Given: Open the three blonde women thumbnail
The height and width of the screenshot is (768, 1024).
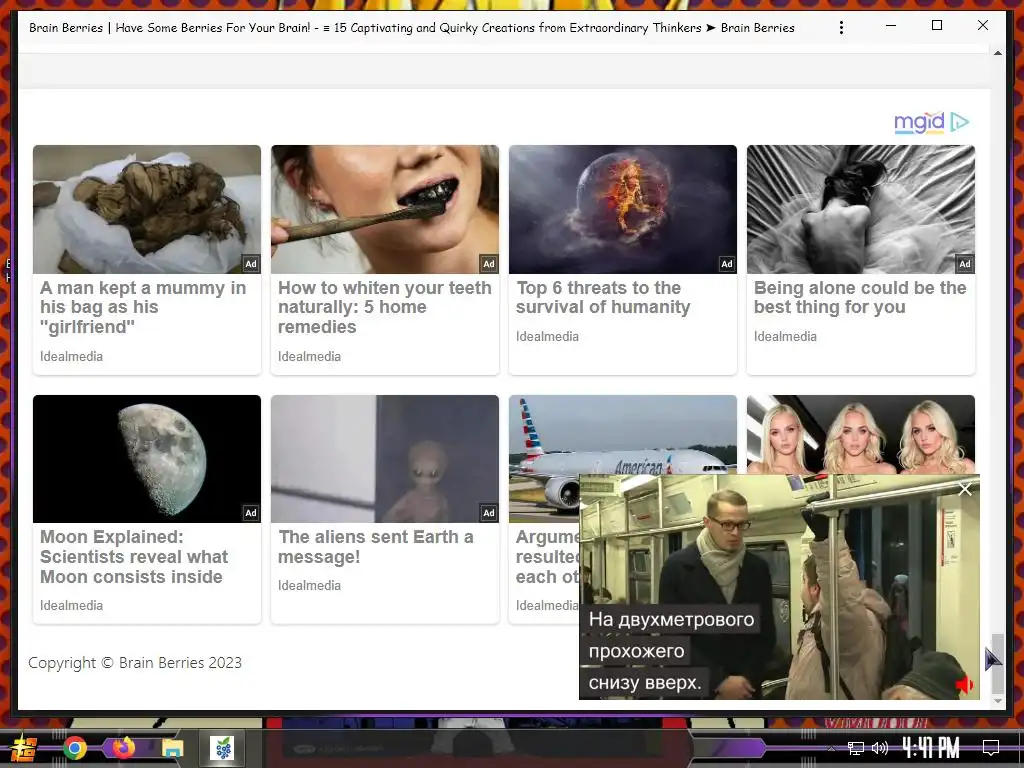Looking at the screenshot, I should point(861,434).
